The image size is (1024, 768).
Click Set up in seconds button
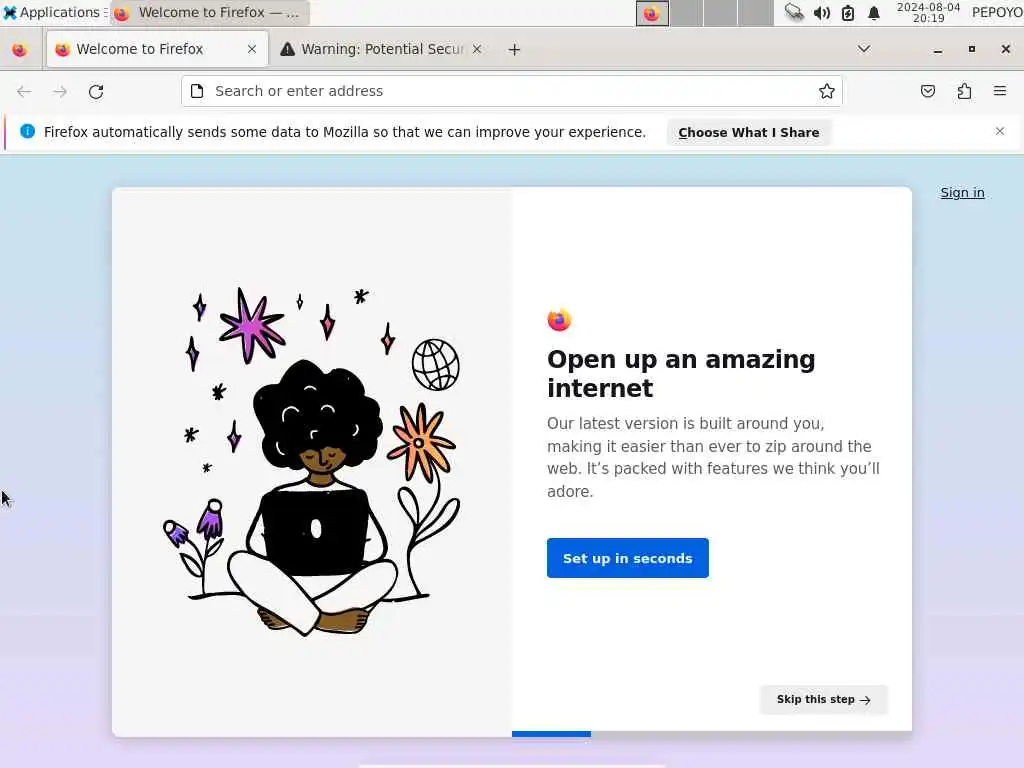628,558
